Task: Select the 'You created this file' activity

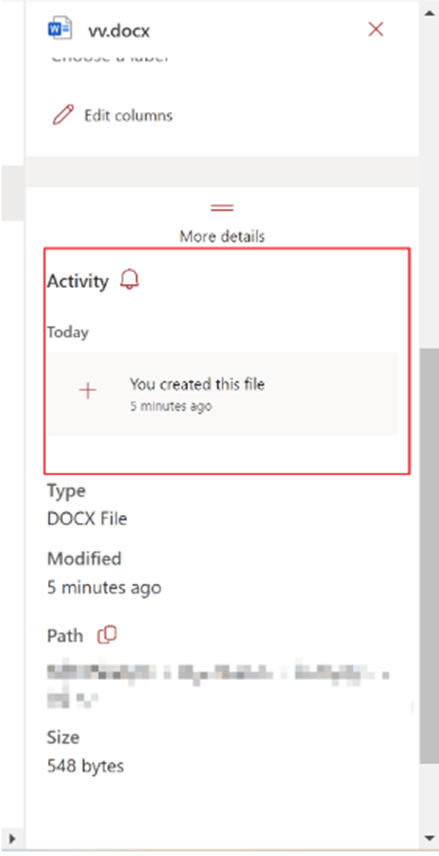Action: coord(223,394)
